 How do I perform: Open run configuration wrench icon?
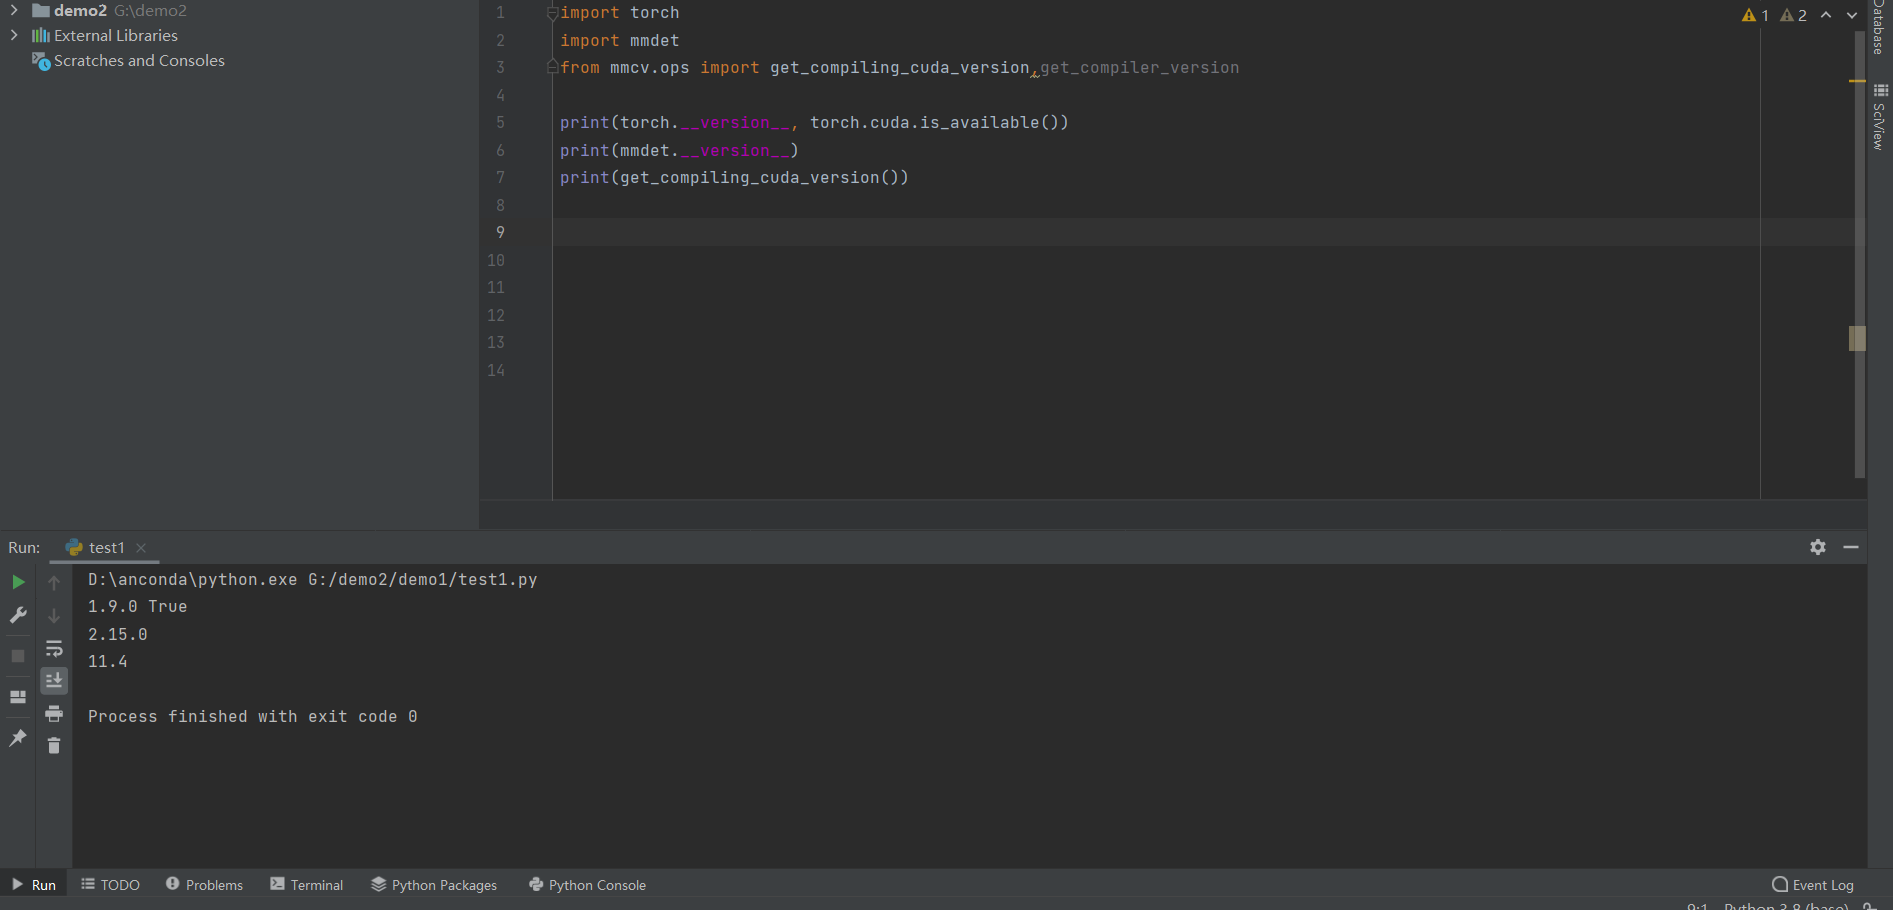coord(18,615)
